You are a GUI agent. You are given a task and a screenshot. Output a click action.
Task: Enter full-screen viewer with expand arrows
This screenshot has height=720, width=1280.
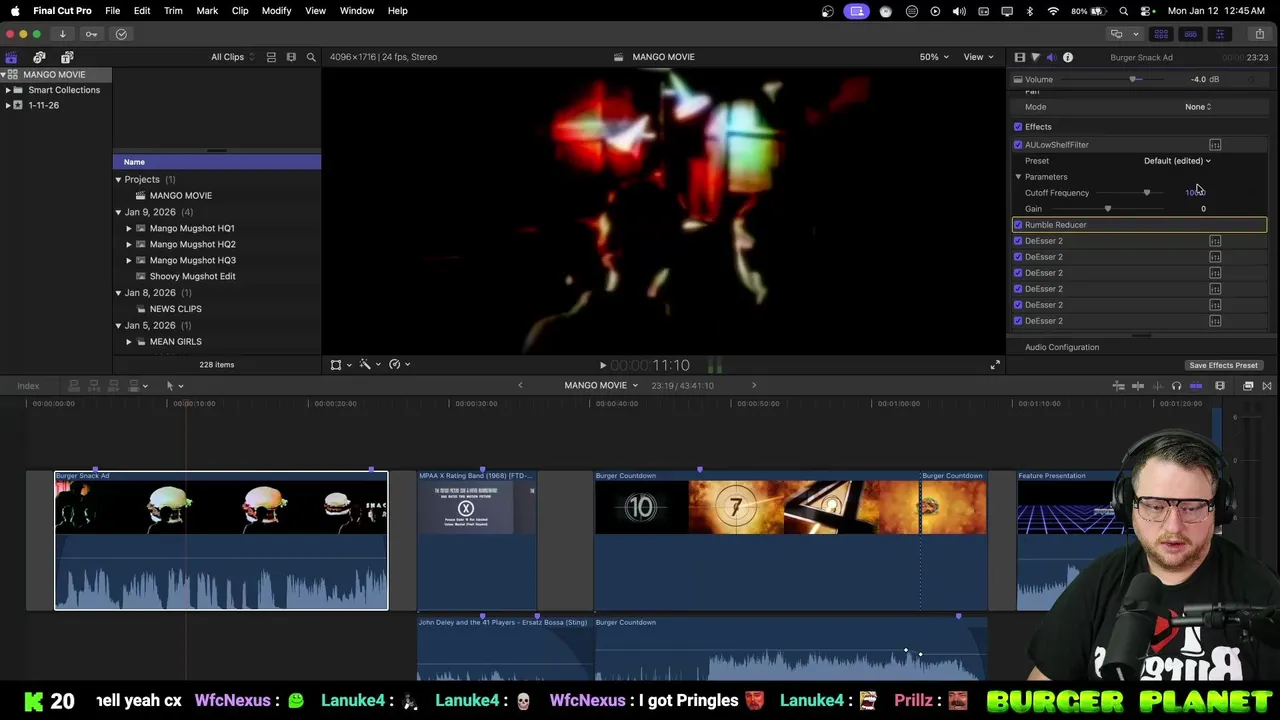pyautogui.click(x=995, y=365)
